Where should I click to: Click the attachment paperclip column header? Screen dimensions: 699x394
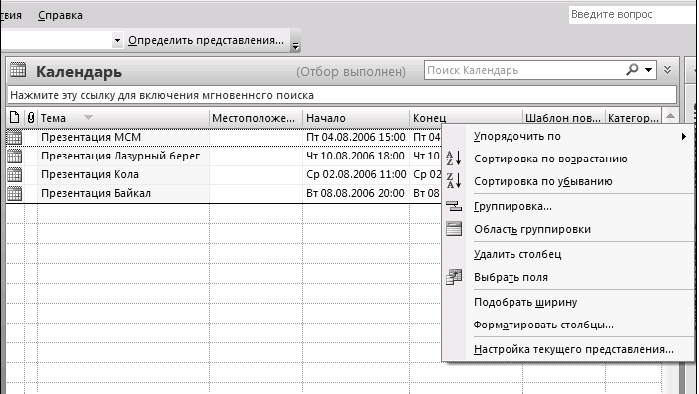[30, 118]
